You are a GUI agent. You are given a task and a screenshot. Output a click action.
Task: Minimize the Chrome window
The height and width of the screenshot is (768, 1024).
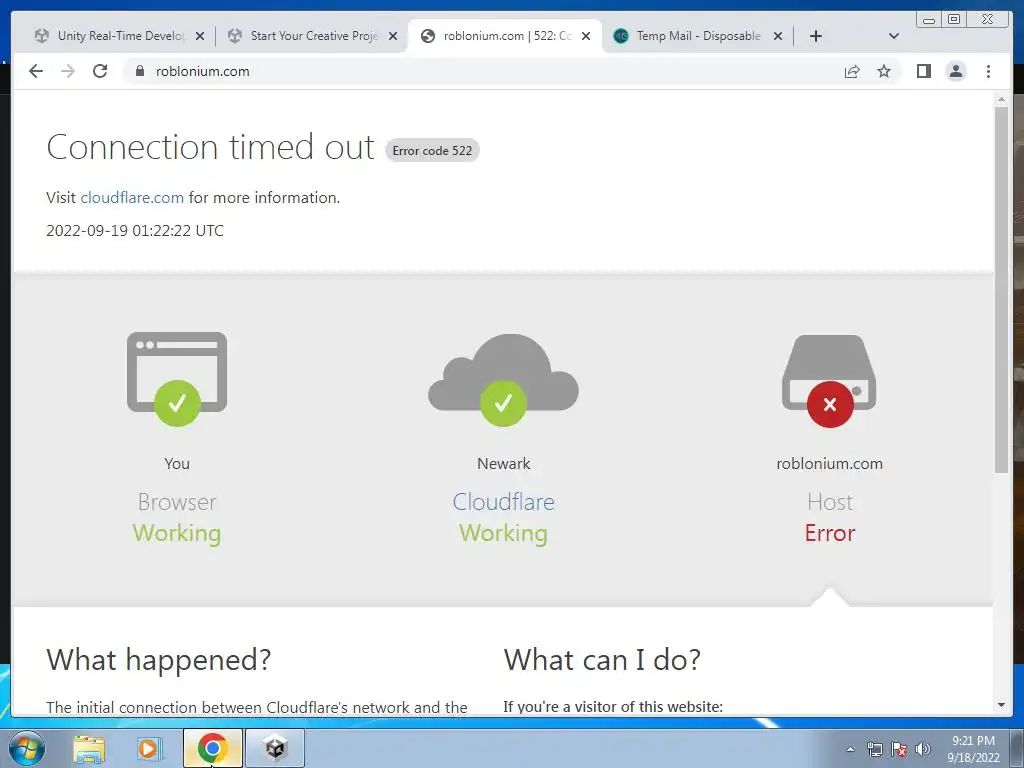point(929,20)
